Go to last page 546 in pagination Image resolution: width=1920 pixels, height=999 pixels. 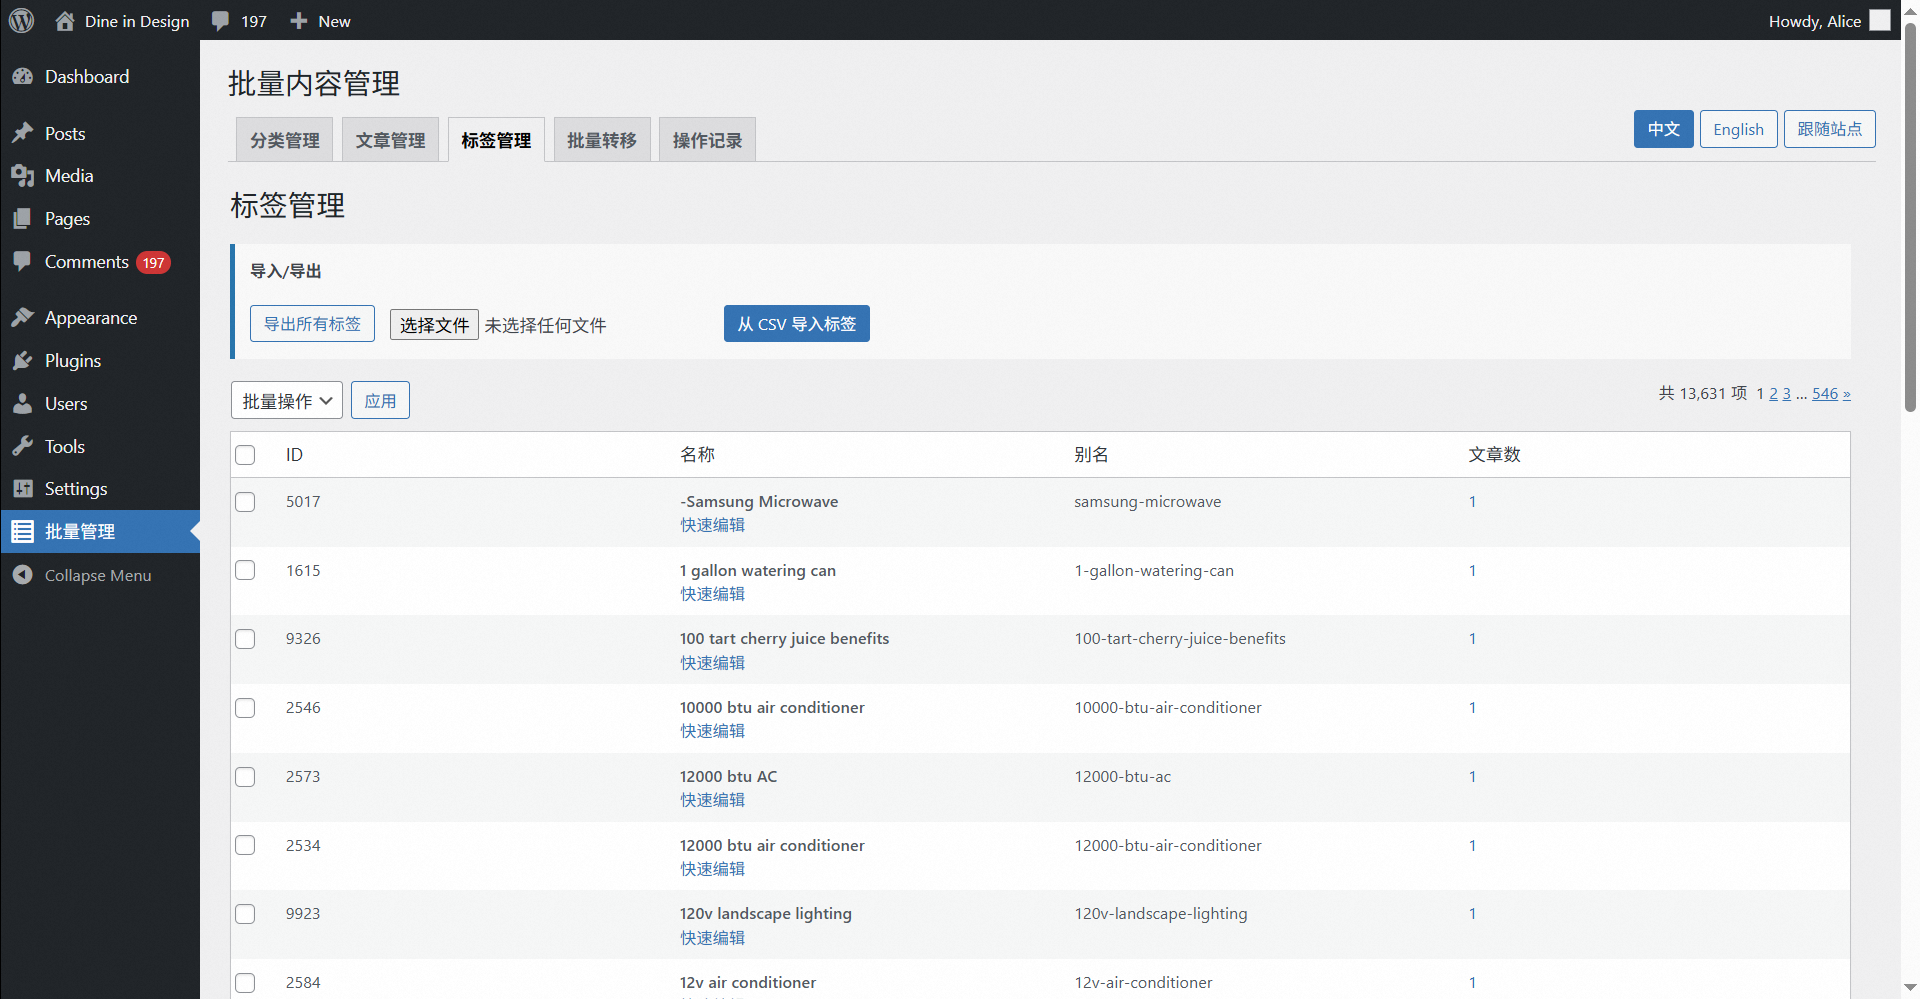(1824, 394)
